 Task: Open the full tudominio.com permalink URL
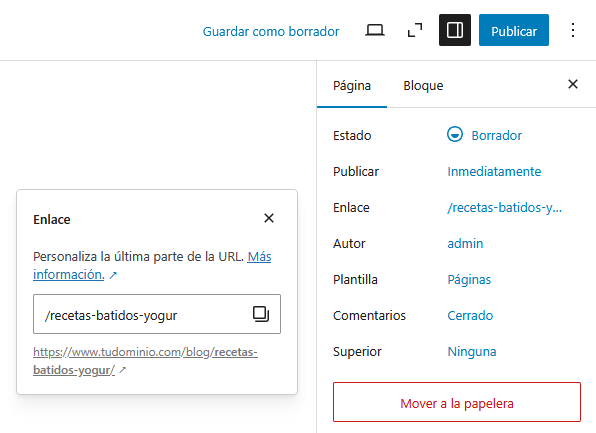tap(145, 361)
